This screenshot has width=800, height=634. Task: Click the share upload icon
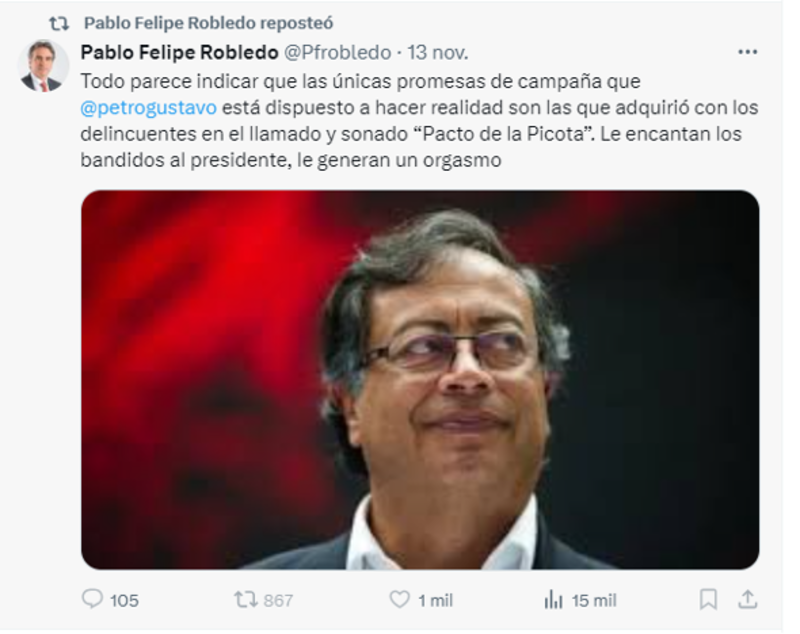[x=747, y=599]
